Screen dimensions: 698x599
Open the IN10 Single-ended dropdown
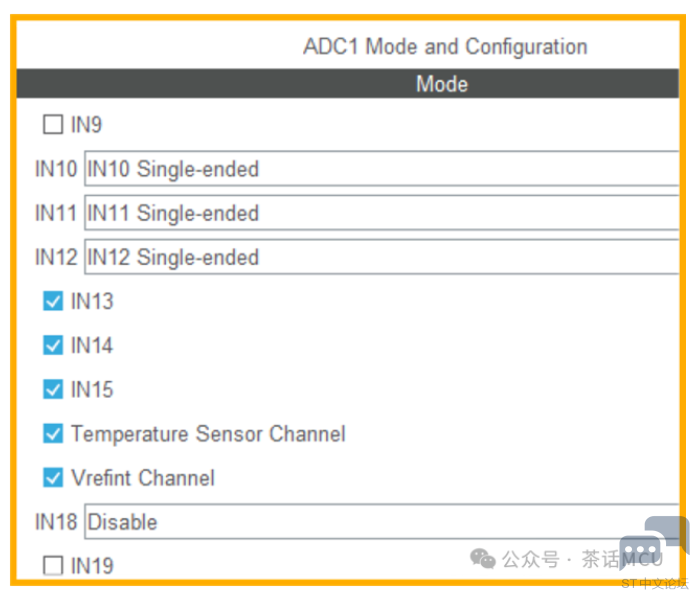[x=381, y=169]
